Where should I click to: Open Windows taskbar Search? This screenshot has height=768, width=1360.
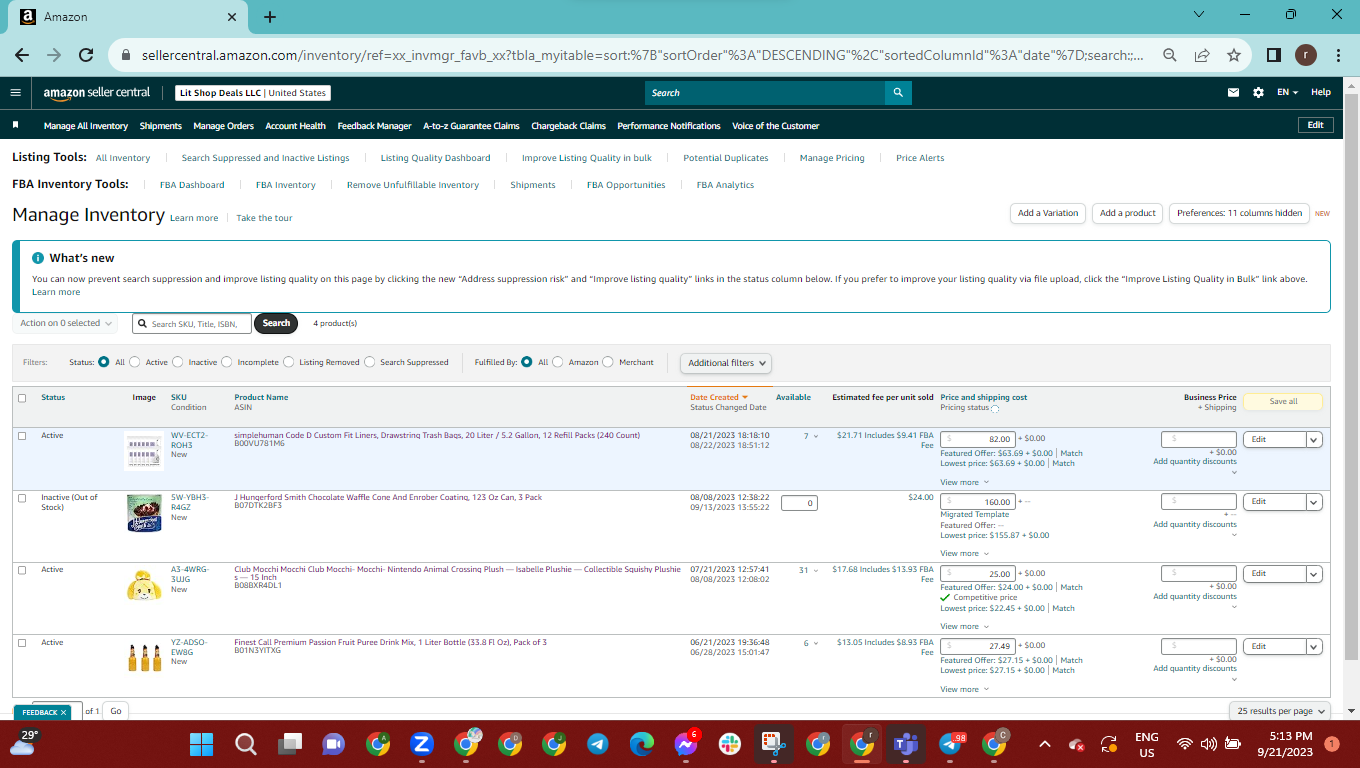pos(245,744)
